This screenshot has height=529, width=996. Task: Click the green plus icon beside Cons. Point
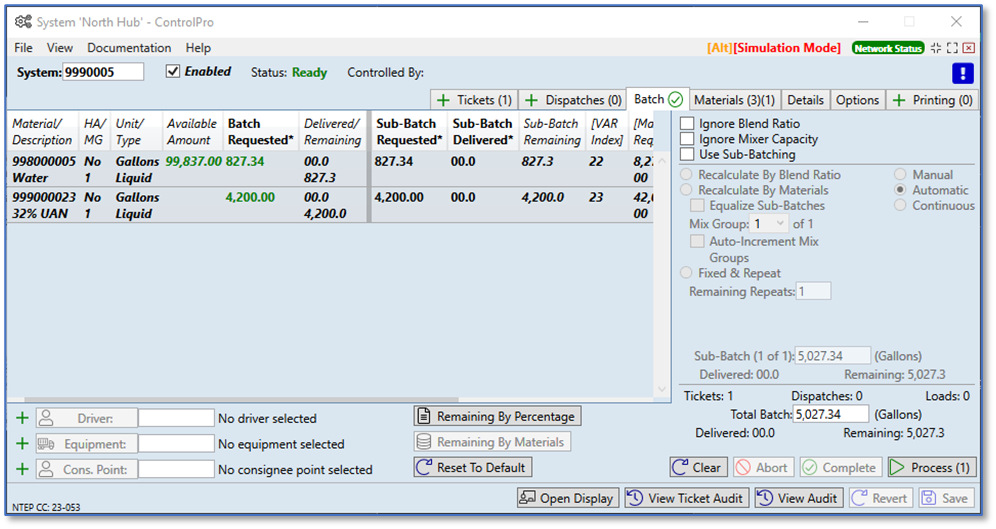tap(22, 469)
